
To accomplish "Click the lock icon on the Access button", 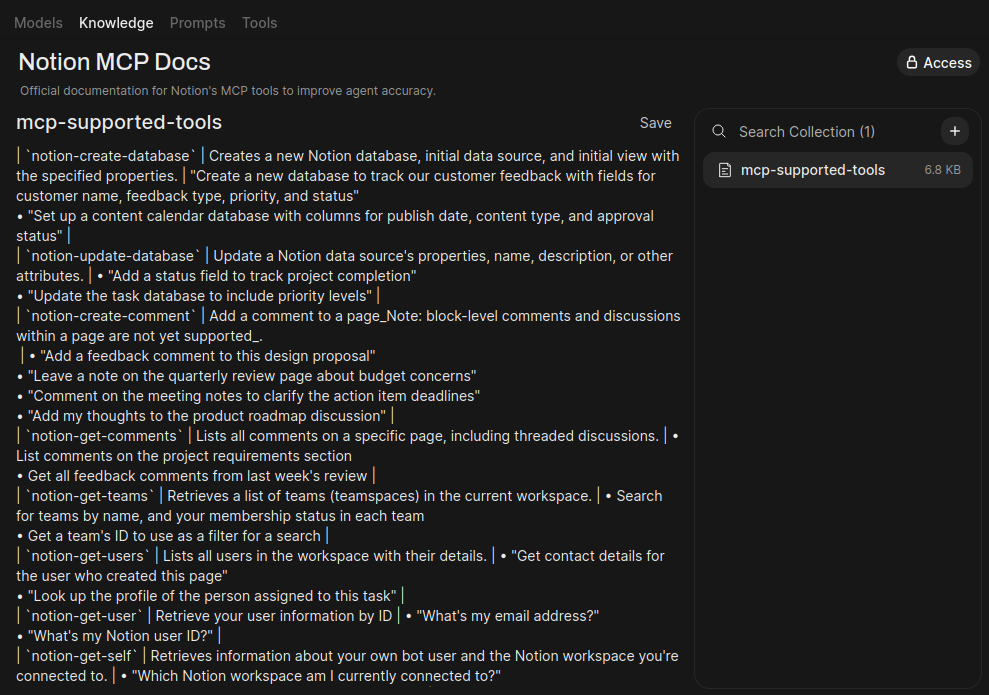I will 912,62.
